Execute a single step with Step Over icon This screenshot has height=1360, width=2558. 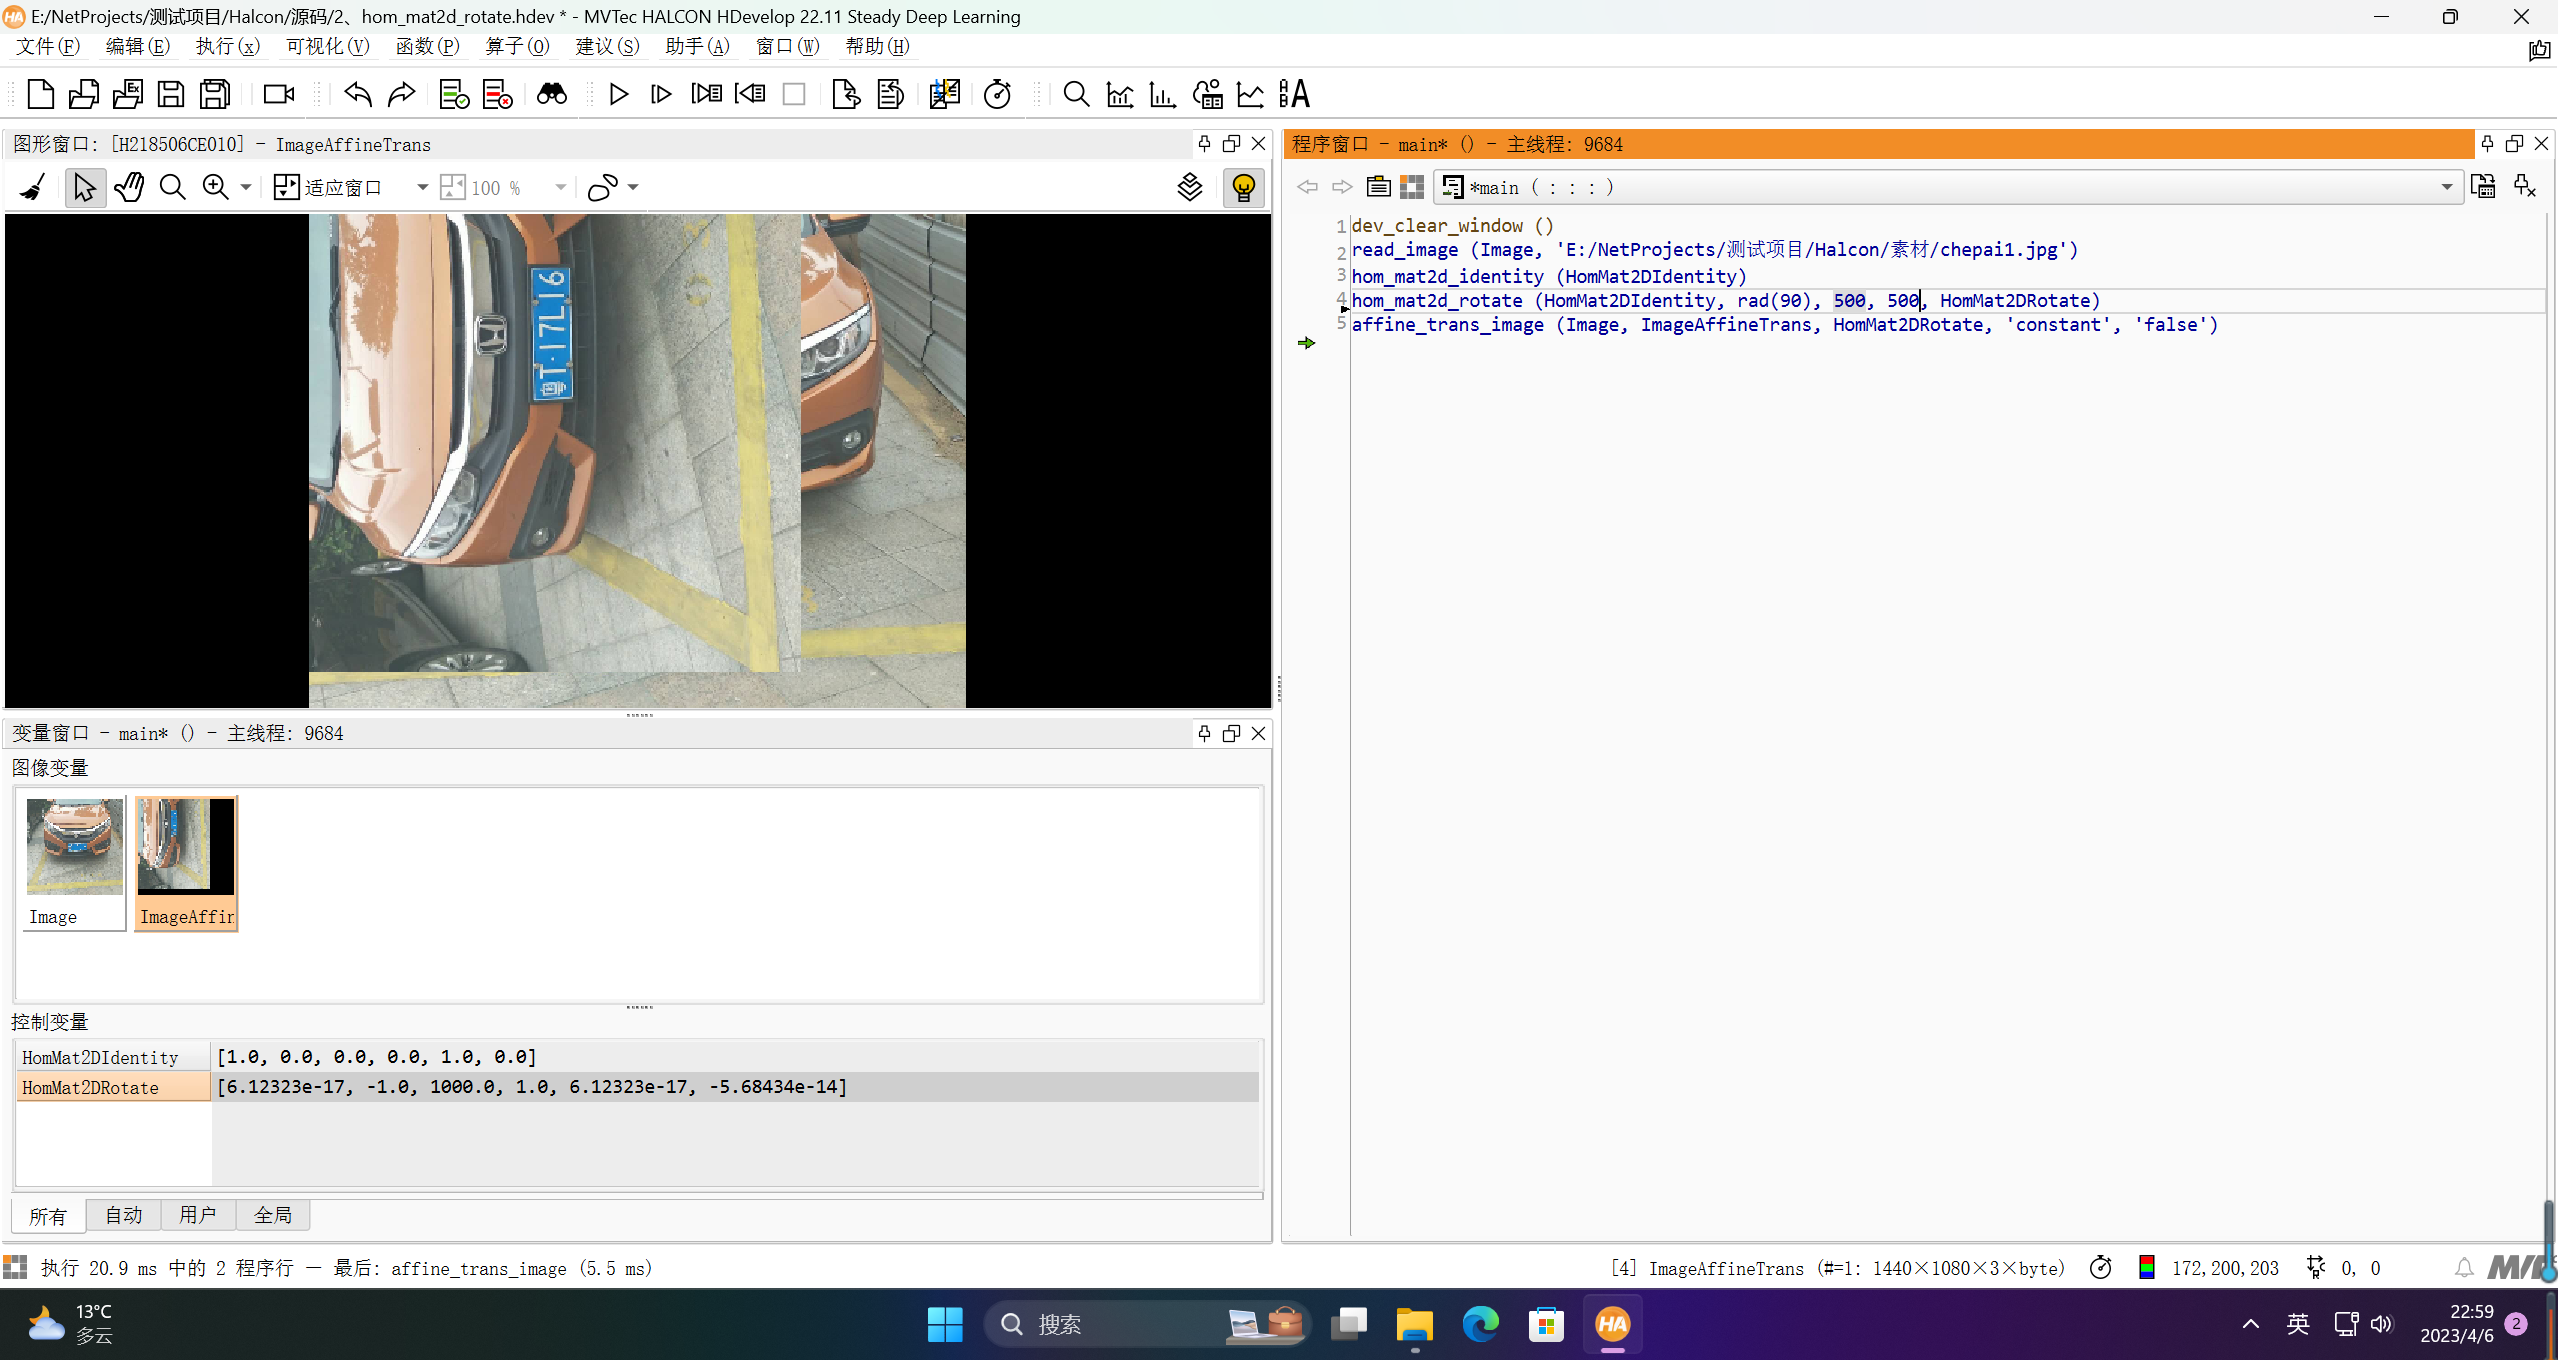coord(660,94)
